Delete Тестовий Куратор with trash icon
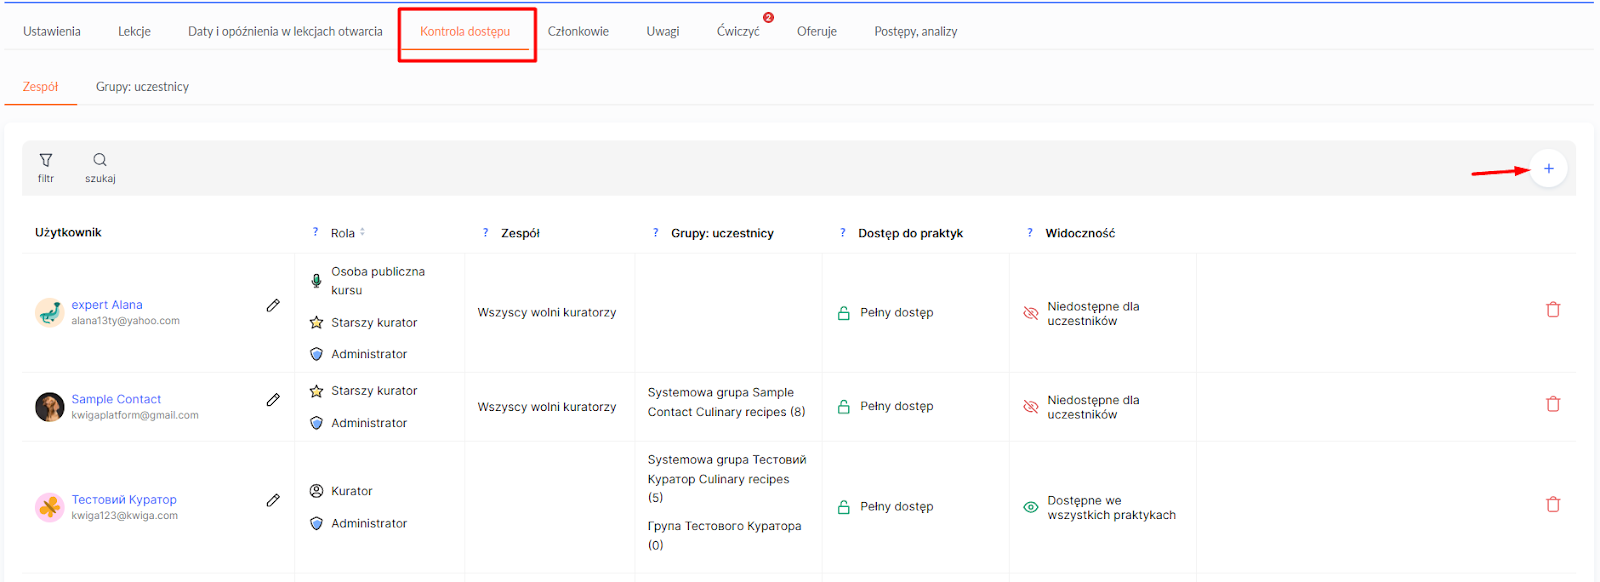The width and height of the screenshot is (1600, 582). pyautogui.click(x=1553, y=504)
